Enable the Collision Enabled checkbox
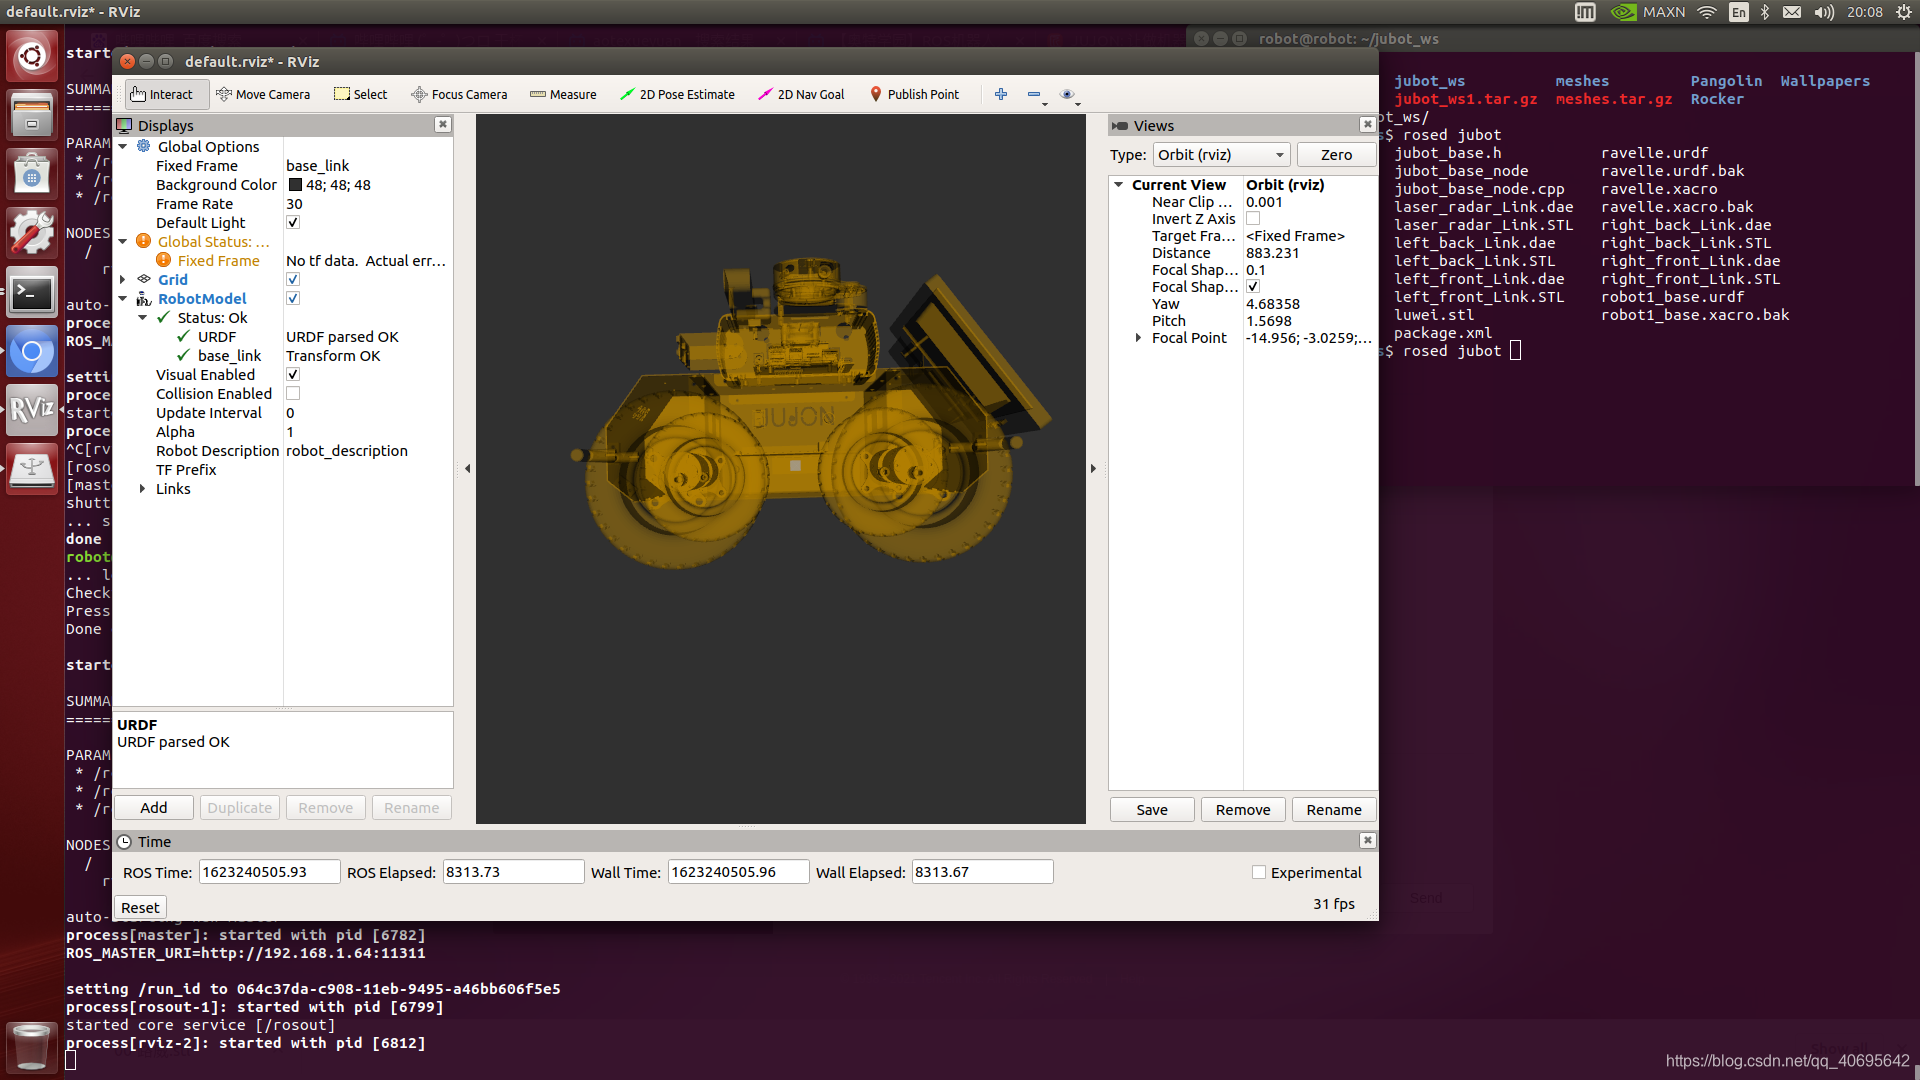Viewport: 1920px width, 1080px height. [x=293, y=394]
